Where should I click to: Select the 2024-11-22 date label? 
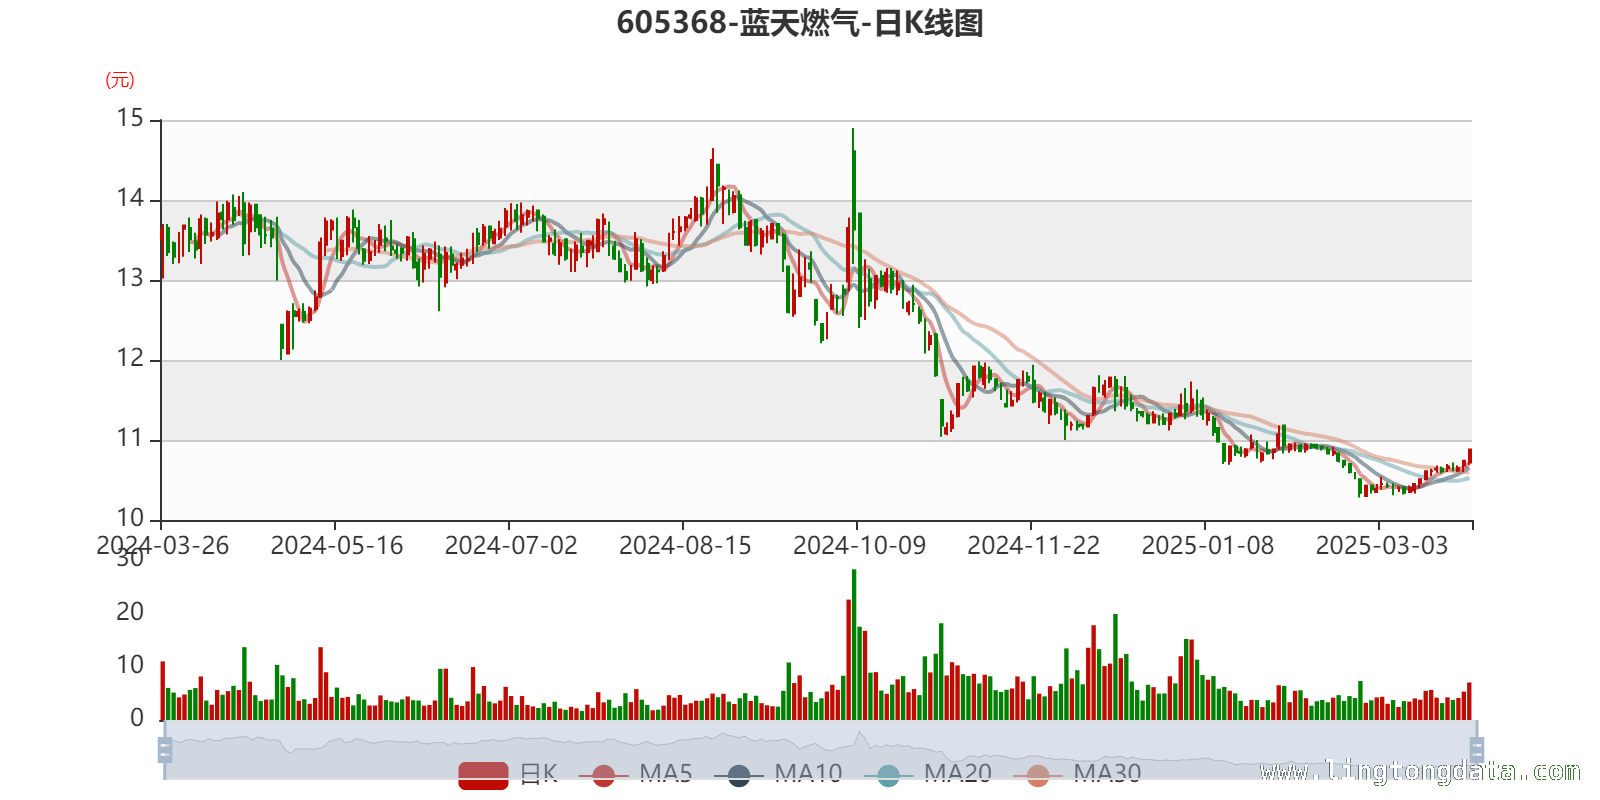point(1032,546)
